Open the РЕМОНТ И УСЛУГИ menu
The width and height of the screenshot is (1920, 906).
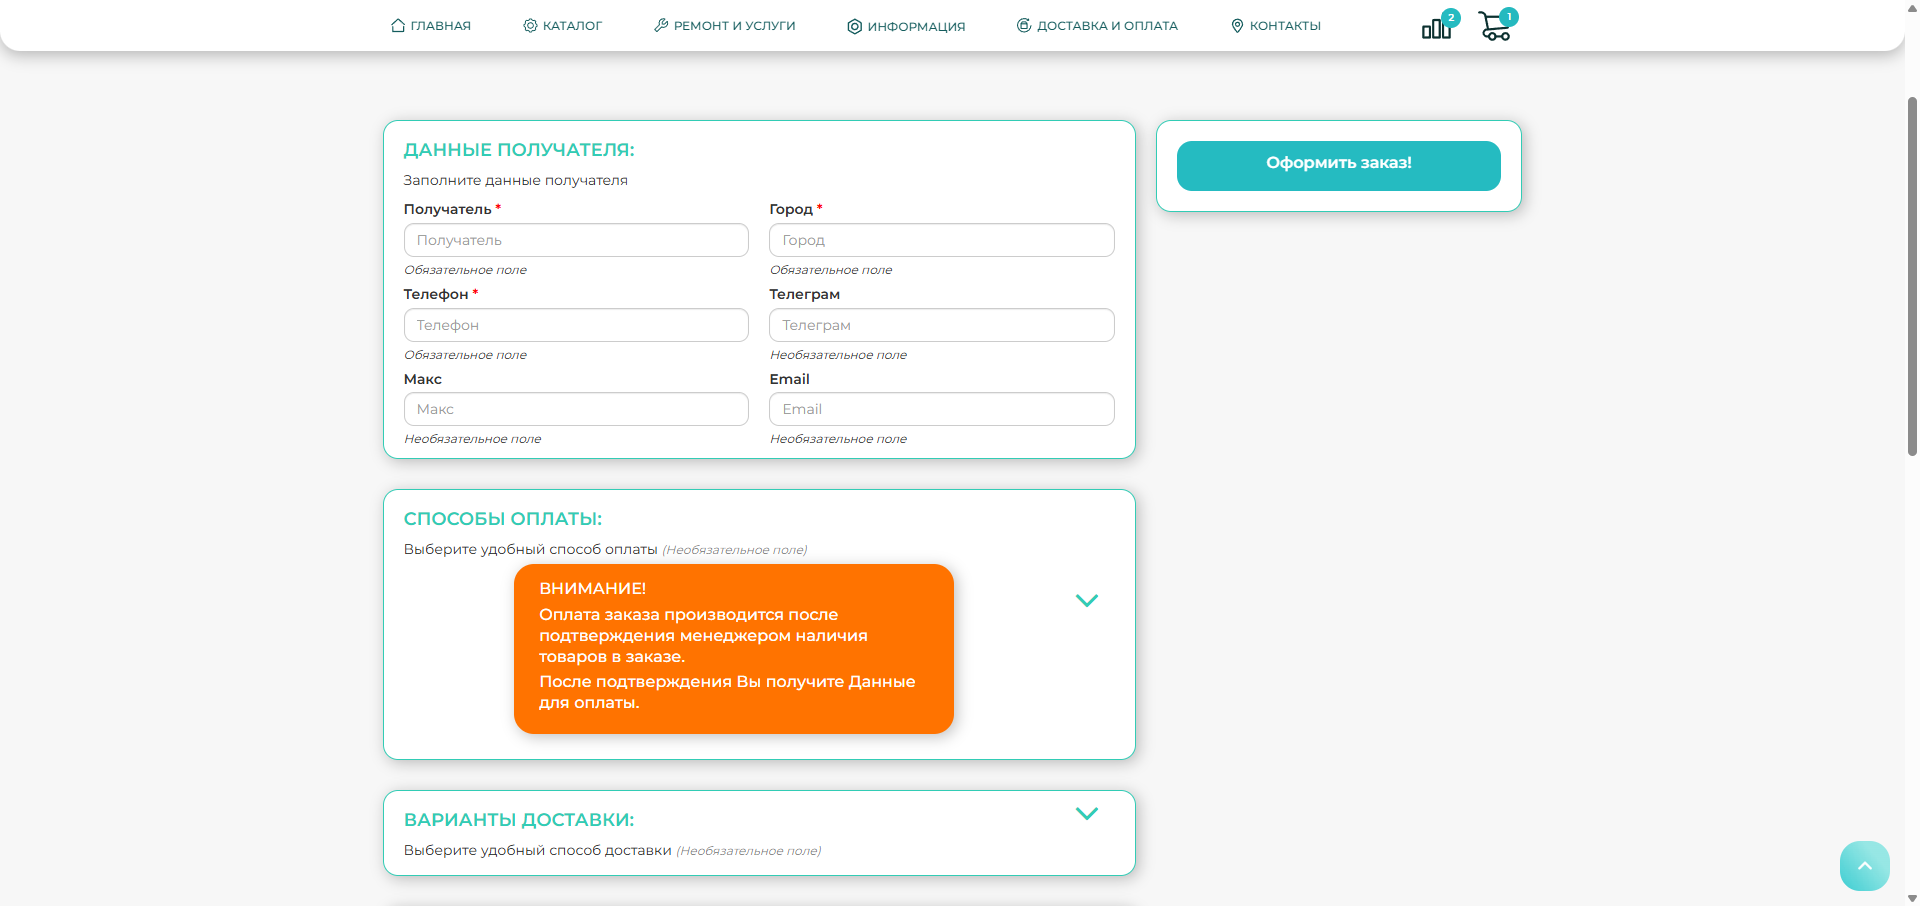tap(725, 26)
